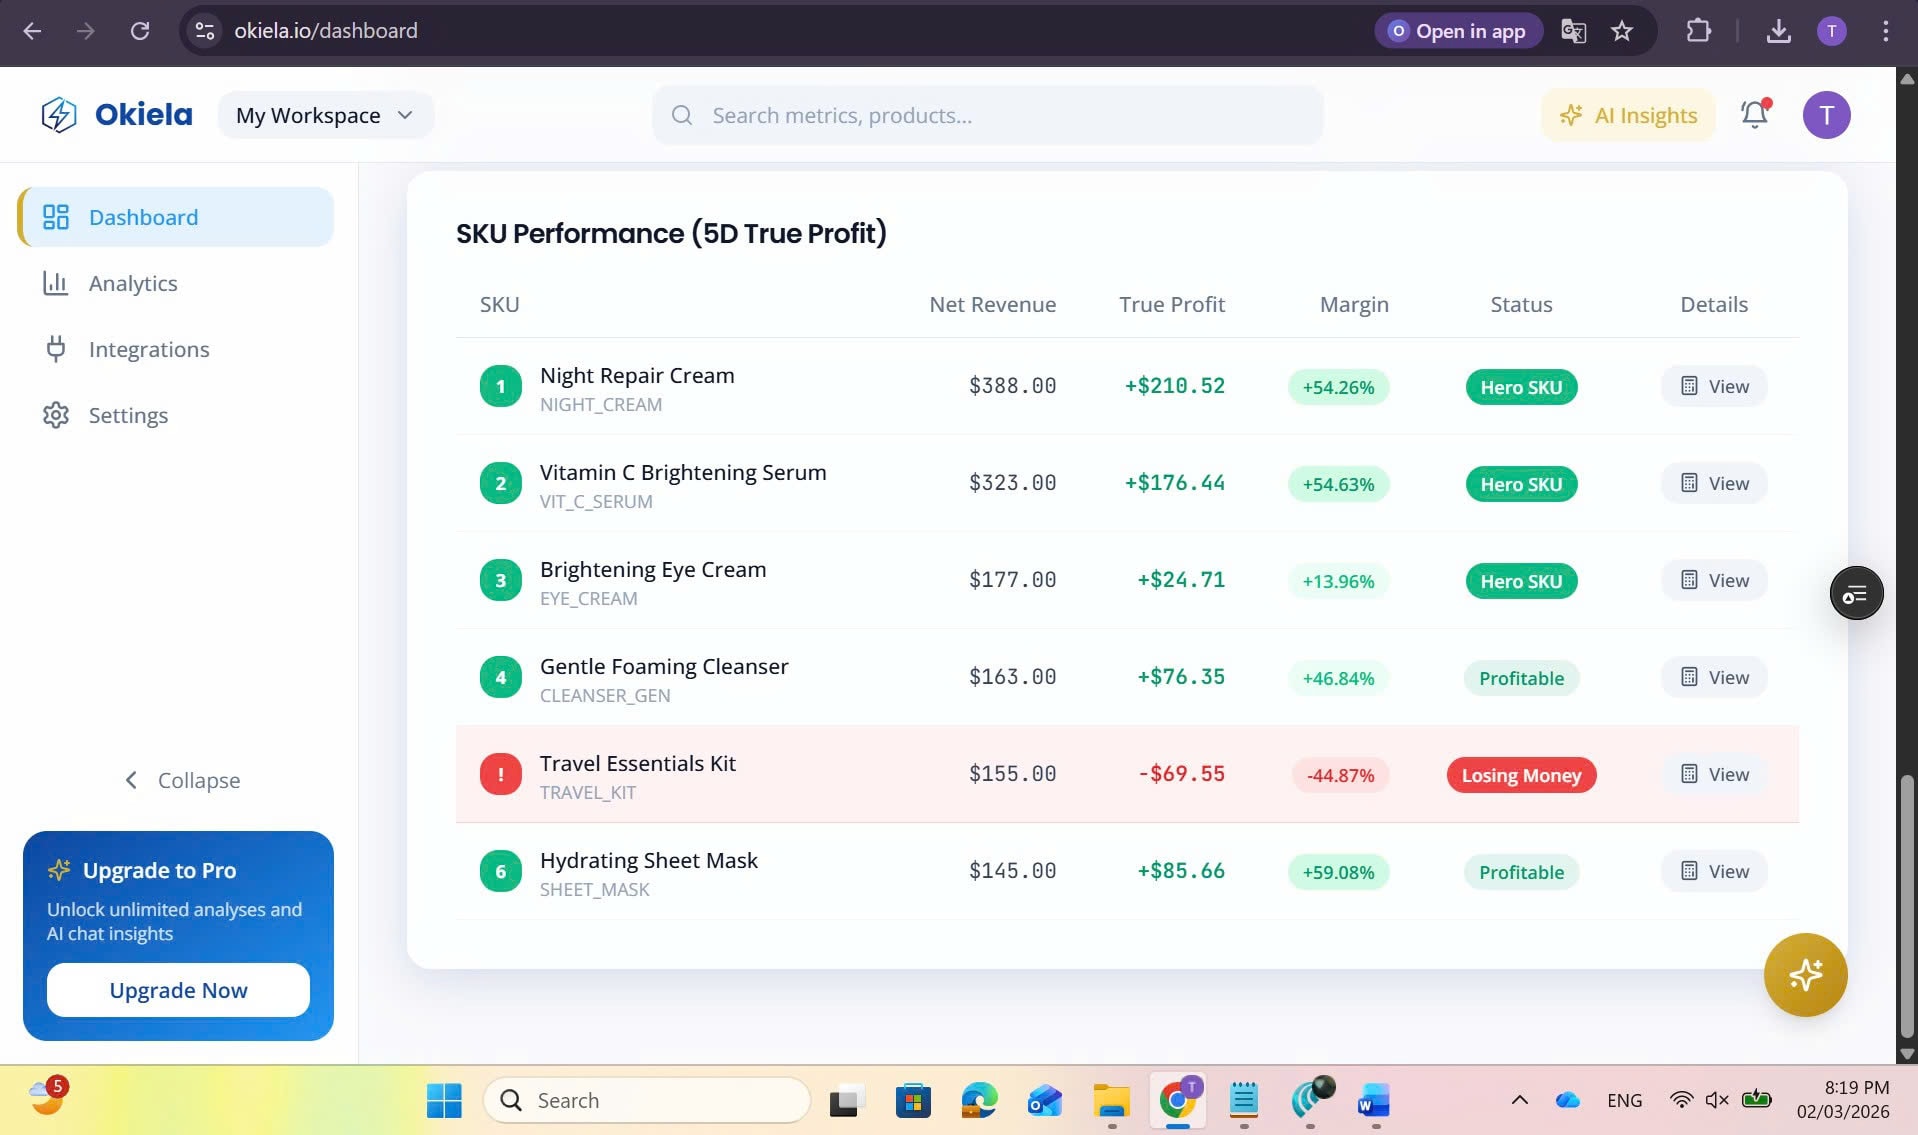This screenshot has height=1135, width=1918.
Task: Click the profile avatar
Action: point(1827,114)
